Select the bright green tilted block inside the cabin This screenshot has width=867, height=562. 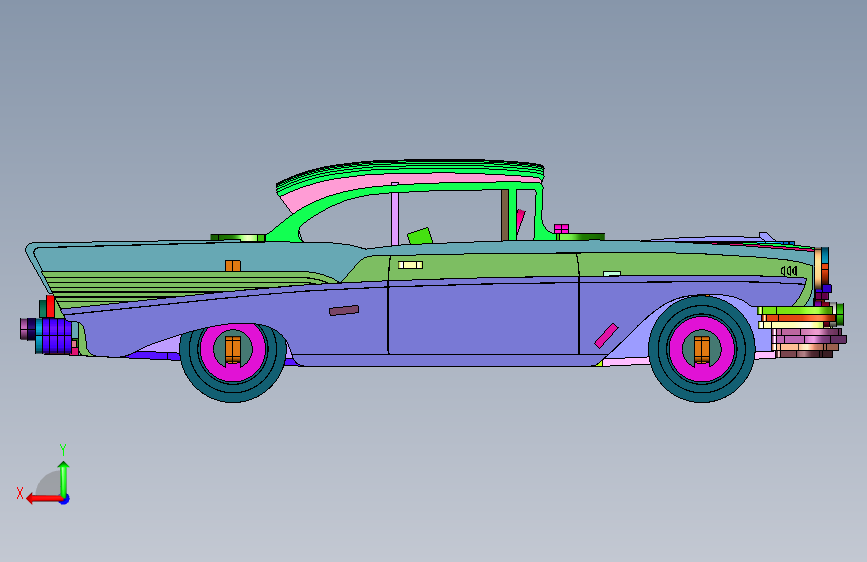[x=420, y=236]
